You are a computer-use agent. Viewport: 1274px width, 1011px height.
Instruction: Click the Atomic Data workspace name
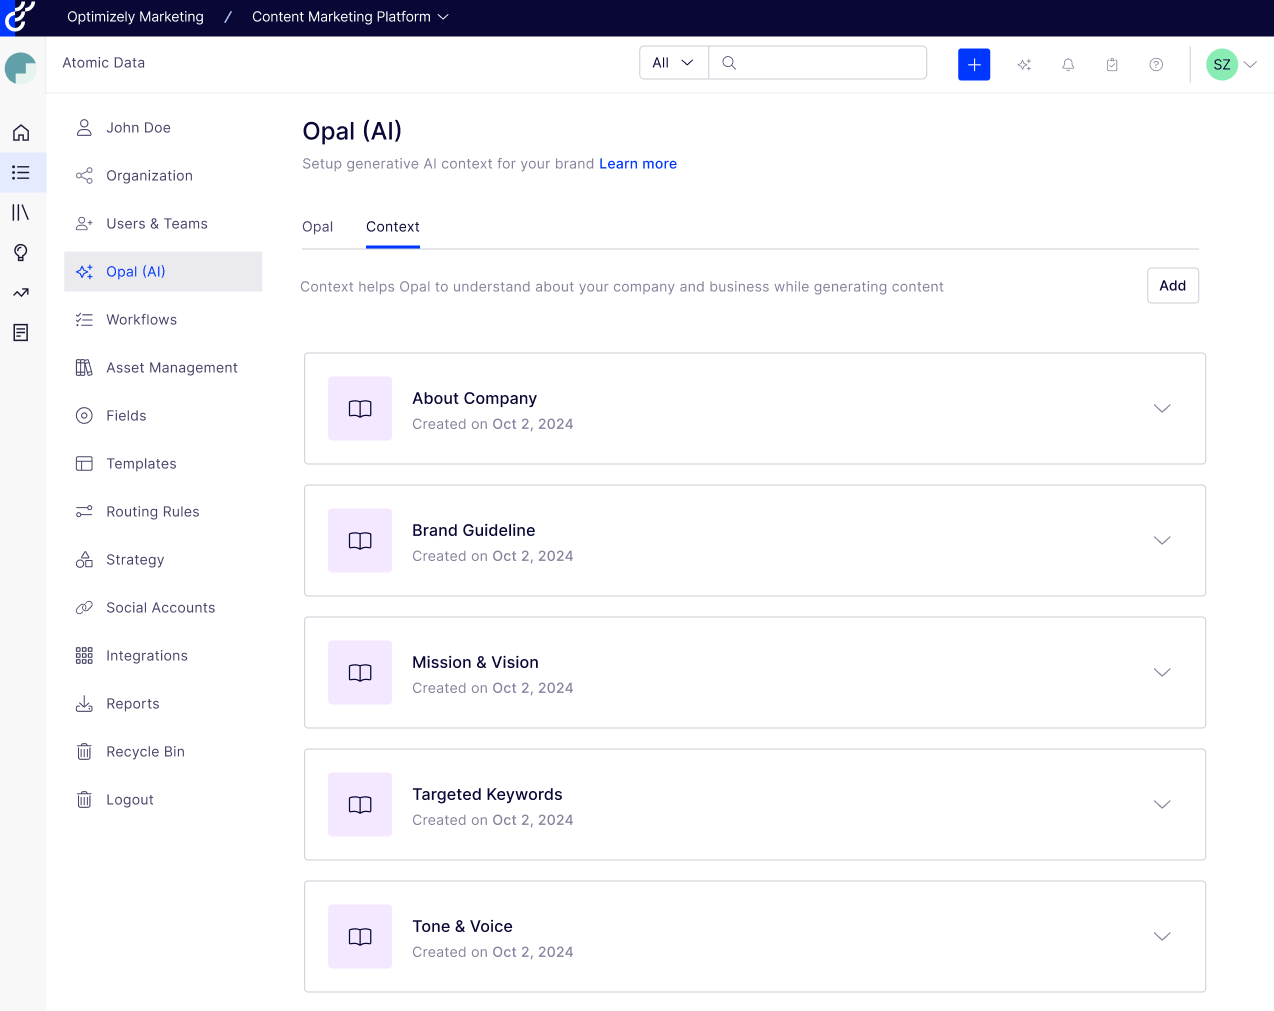coord(104,63)
